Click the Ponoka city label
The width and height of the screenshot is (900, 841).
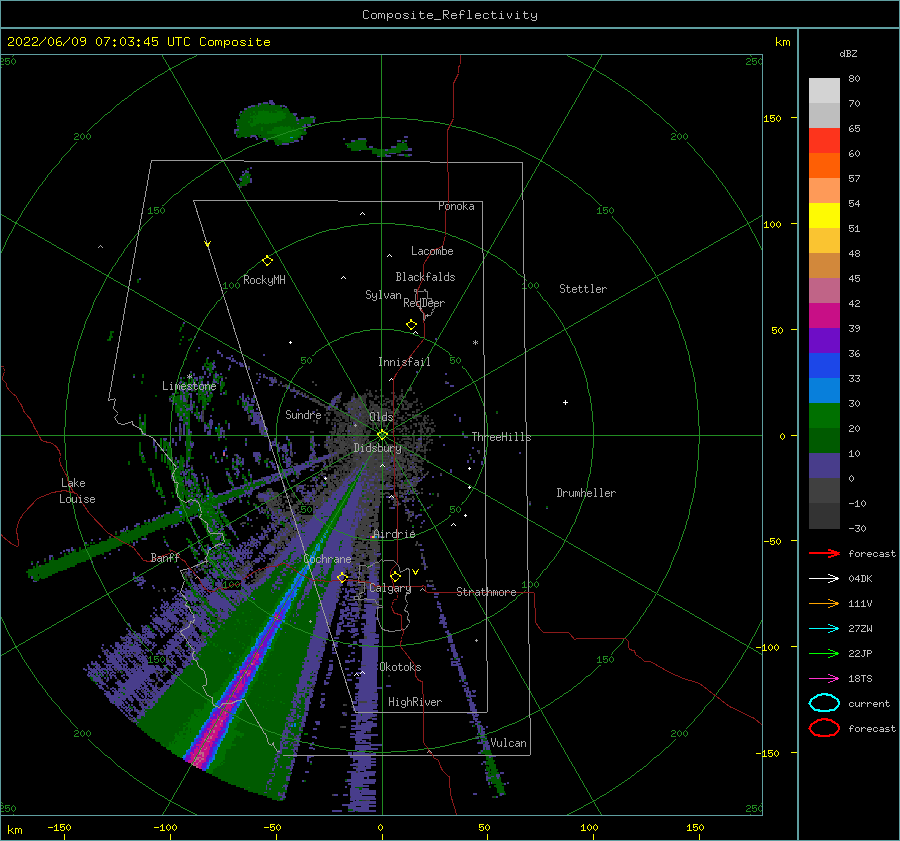(456, 206)
